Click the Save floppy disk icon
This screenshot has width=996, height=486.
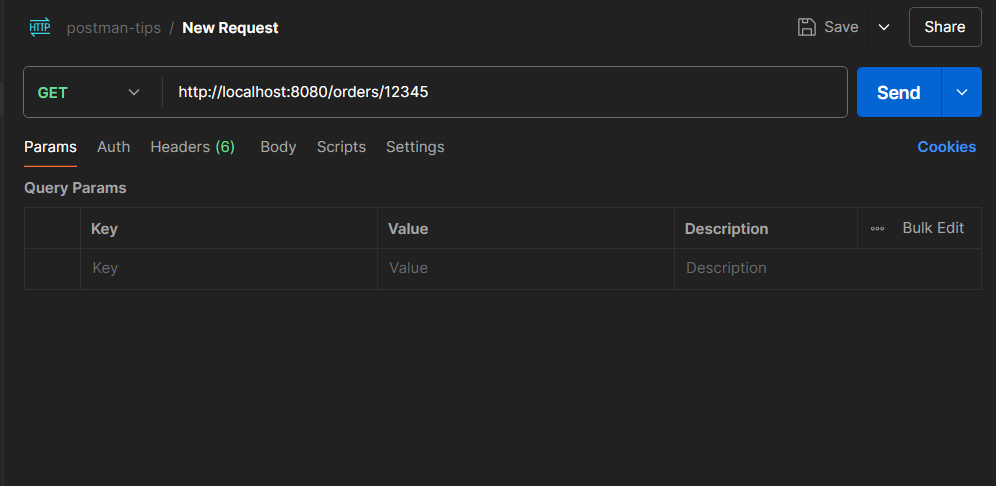(807, 27)
